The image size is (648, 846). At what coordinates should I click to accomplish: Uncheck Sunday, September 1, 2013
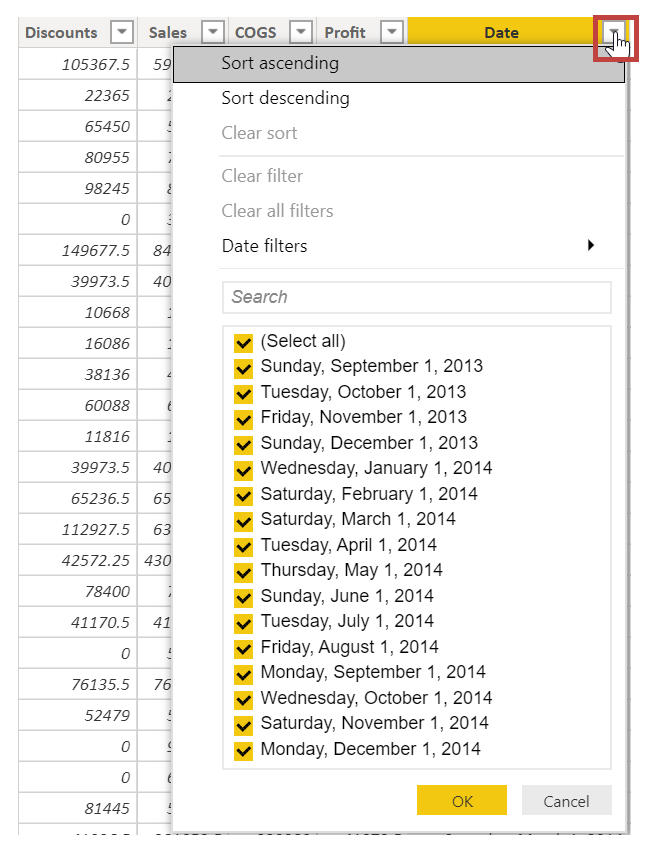coord(243,368)
